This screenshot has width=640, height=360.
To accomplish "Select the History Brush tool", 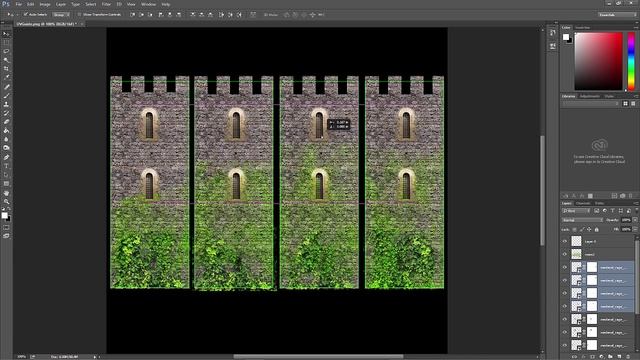I will click(x=6, y=113).
